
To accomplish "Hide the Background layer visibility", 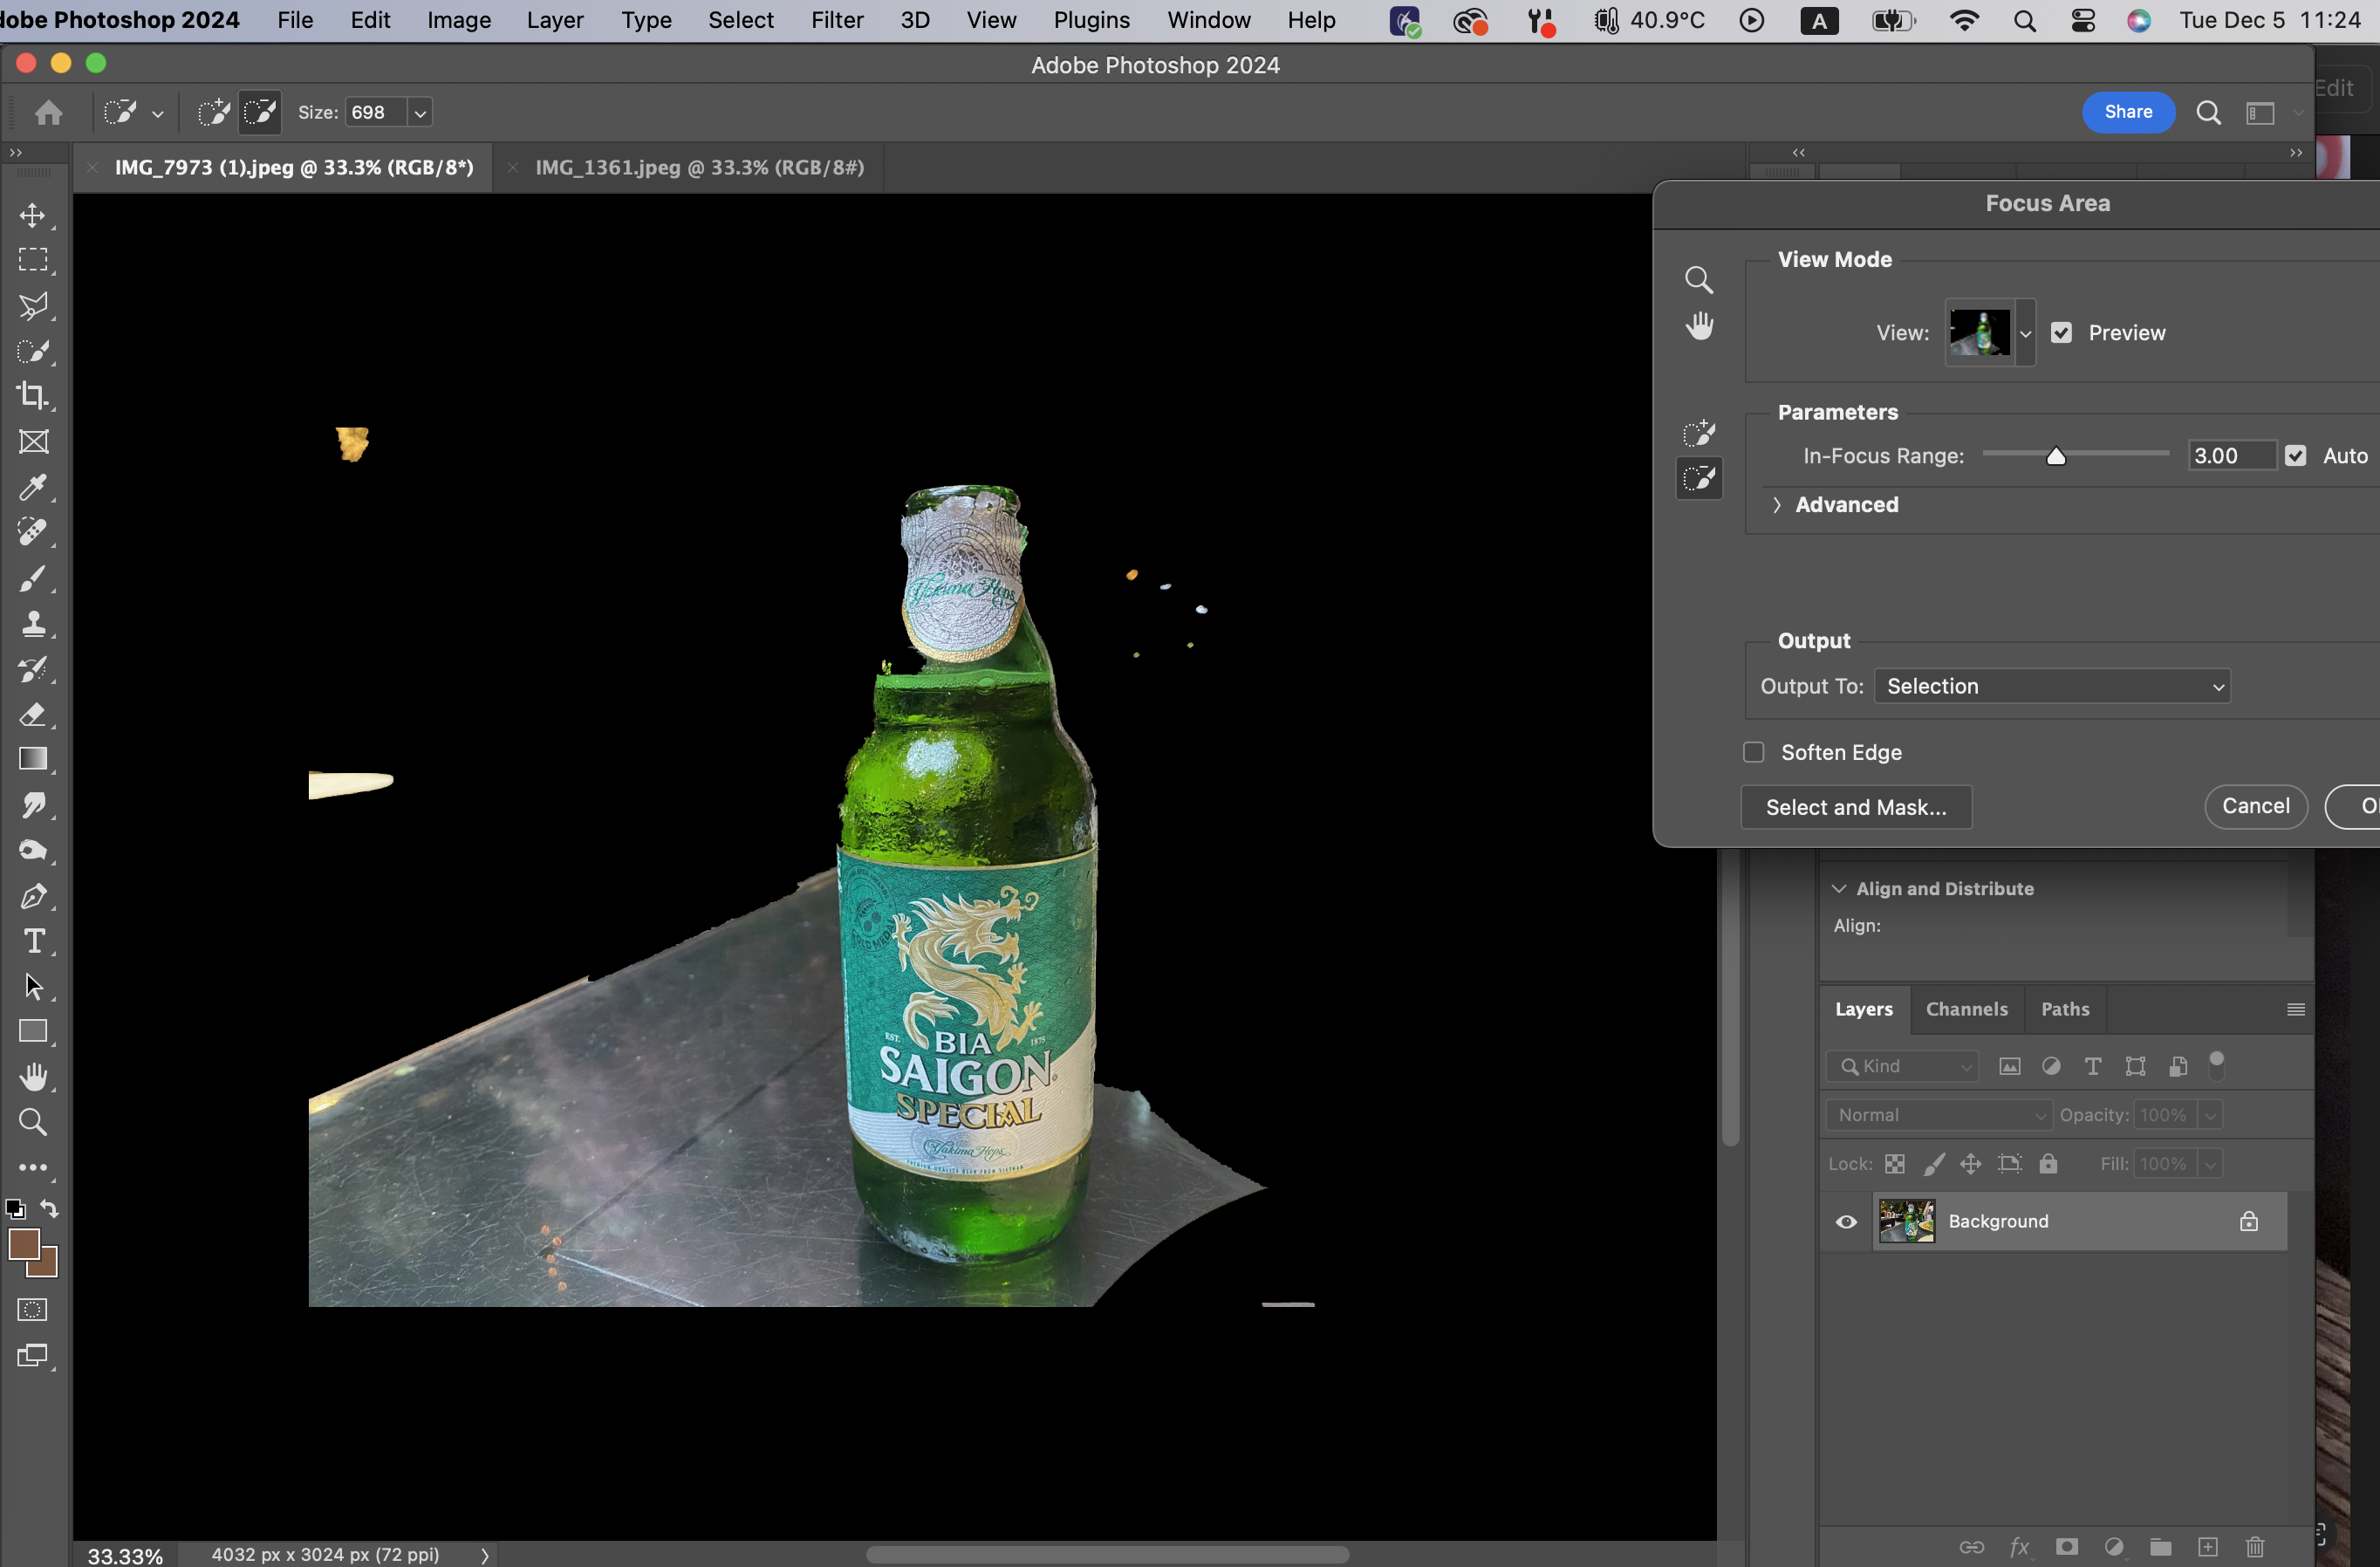I will pyautogui.click(x=1846, y=1221).
